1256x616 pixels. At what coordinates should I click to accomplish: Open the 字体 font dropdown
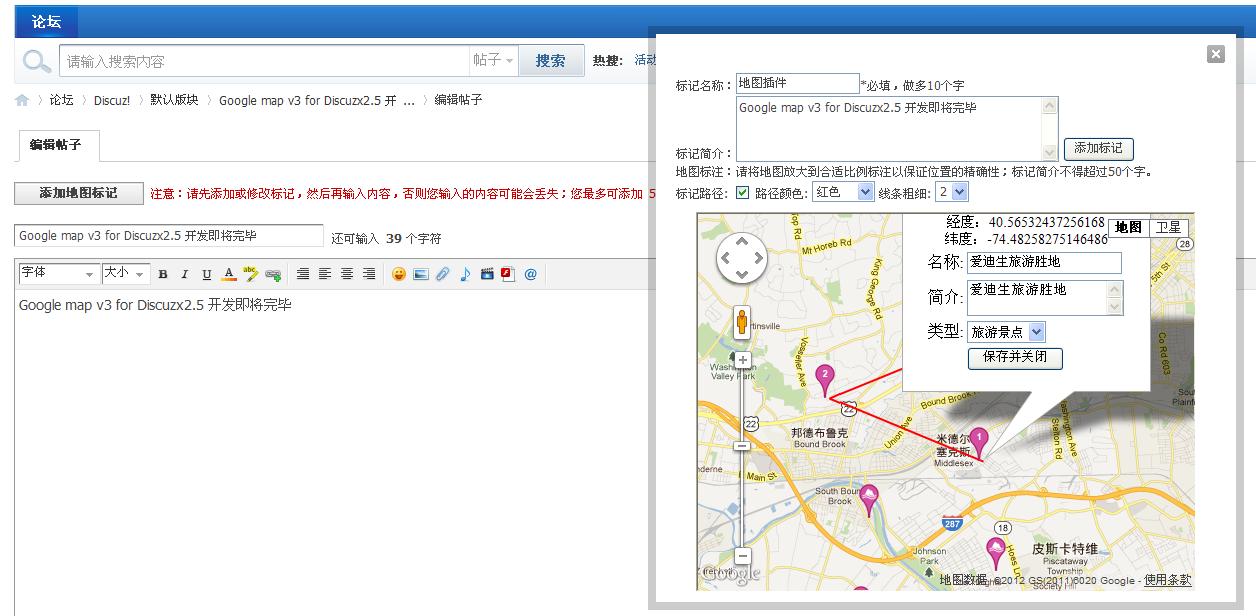[57, 273]
